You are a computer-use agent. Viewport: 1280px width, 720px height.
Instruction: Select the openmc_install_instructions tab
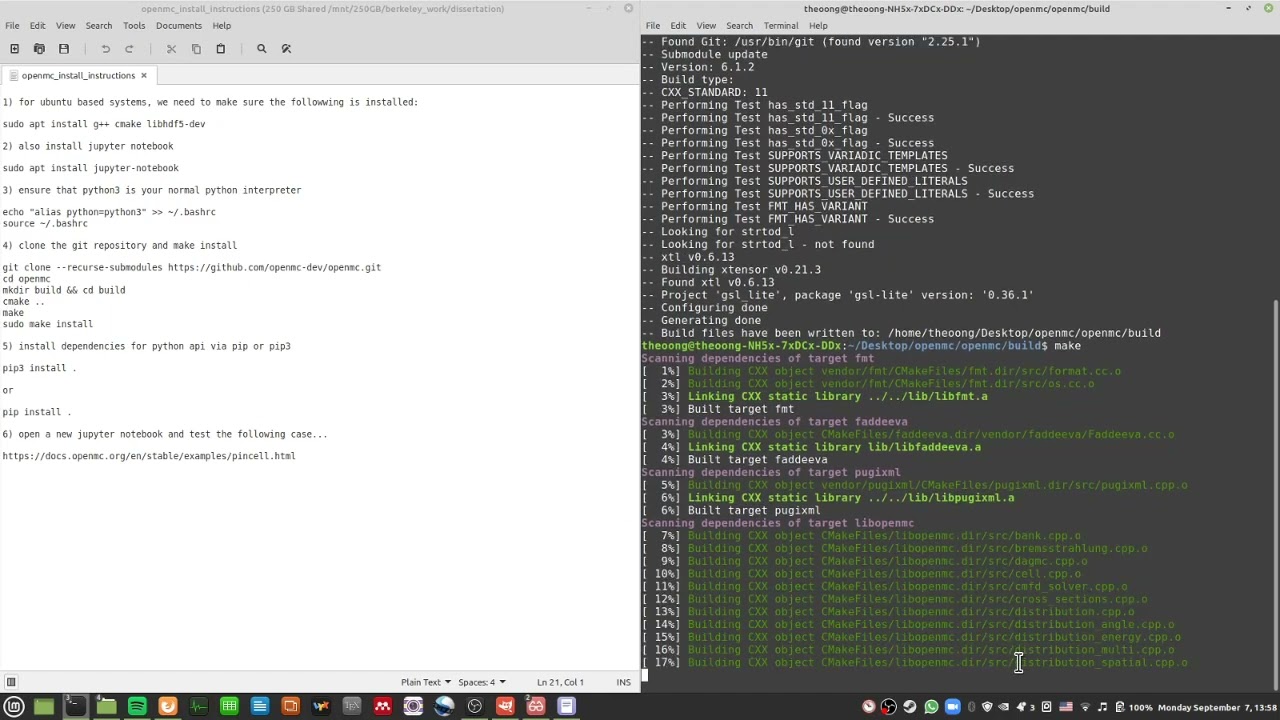[x=78, y=75]
